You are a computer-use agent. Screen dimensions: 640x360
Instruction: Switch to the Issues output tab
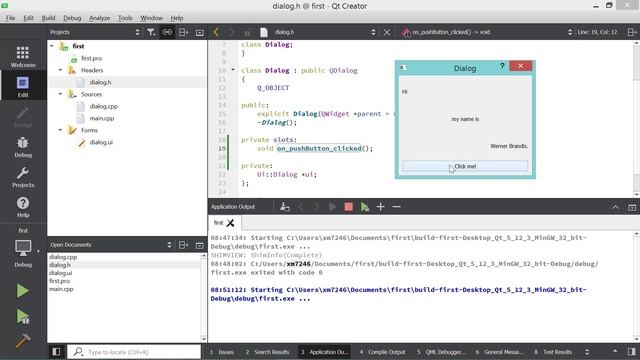(222, 352)
